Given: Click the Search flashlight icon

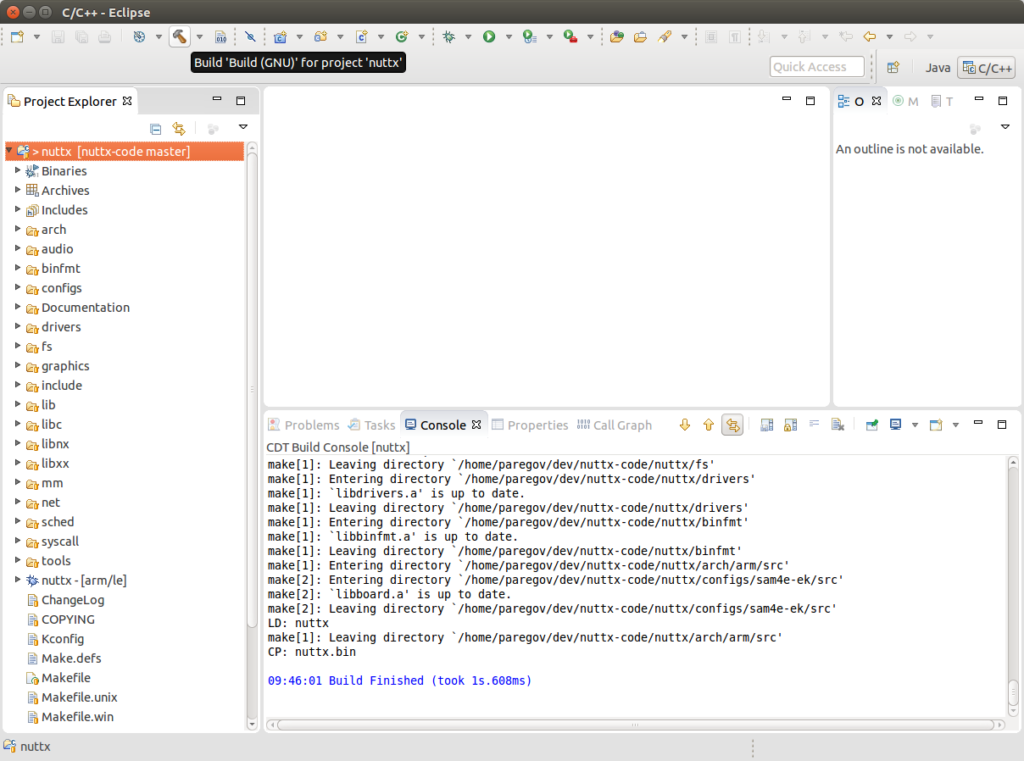Looking at the screenshot, I should pyautogui.click(x=665, y=37).
